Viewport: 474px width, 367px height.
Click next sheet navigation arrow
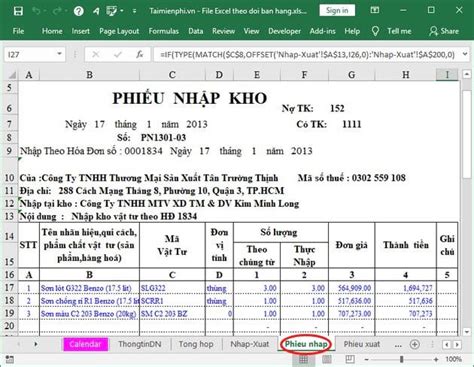(x=36, y=344)
